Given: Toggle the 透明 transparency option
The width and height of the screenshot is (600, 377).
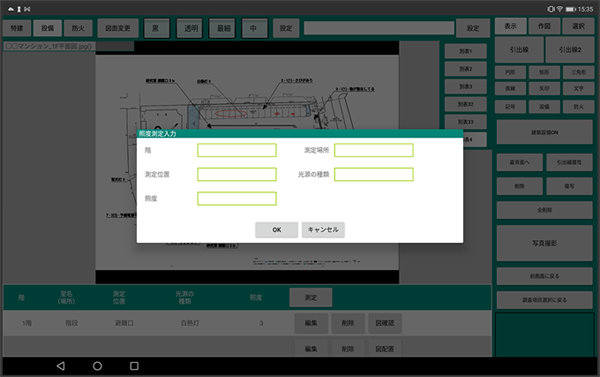Looking at the screenshot, I should click(190, 28).
